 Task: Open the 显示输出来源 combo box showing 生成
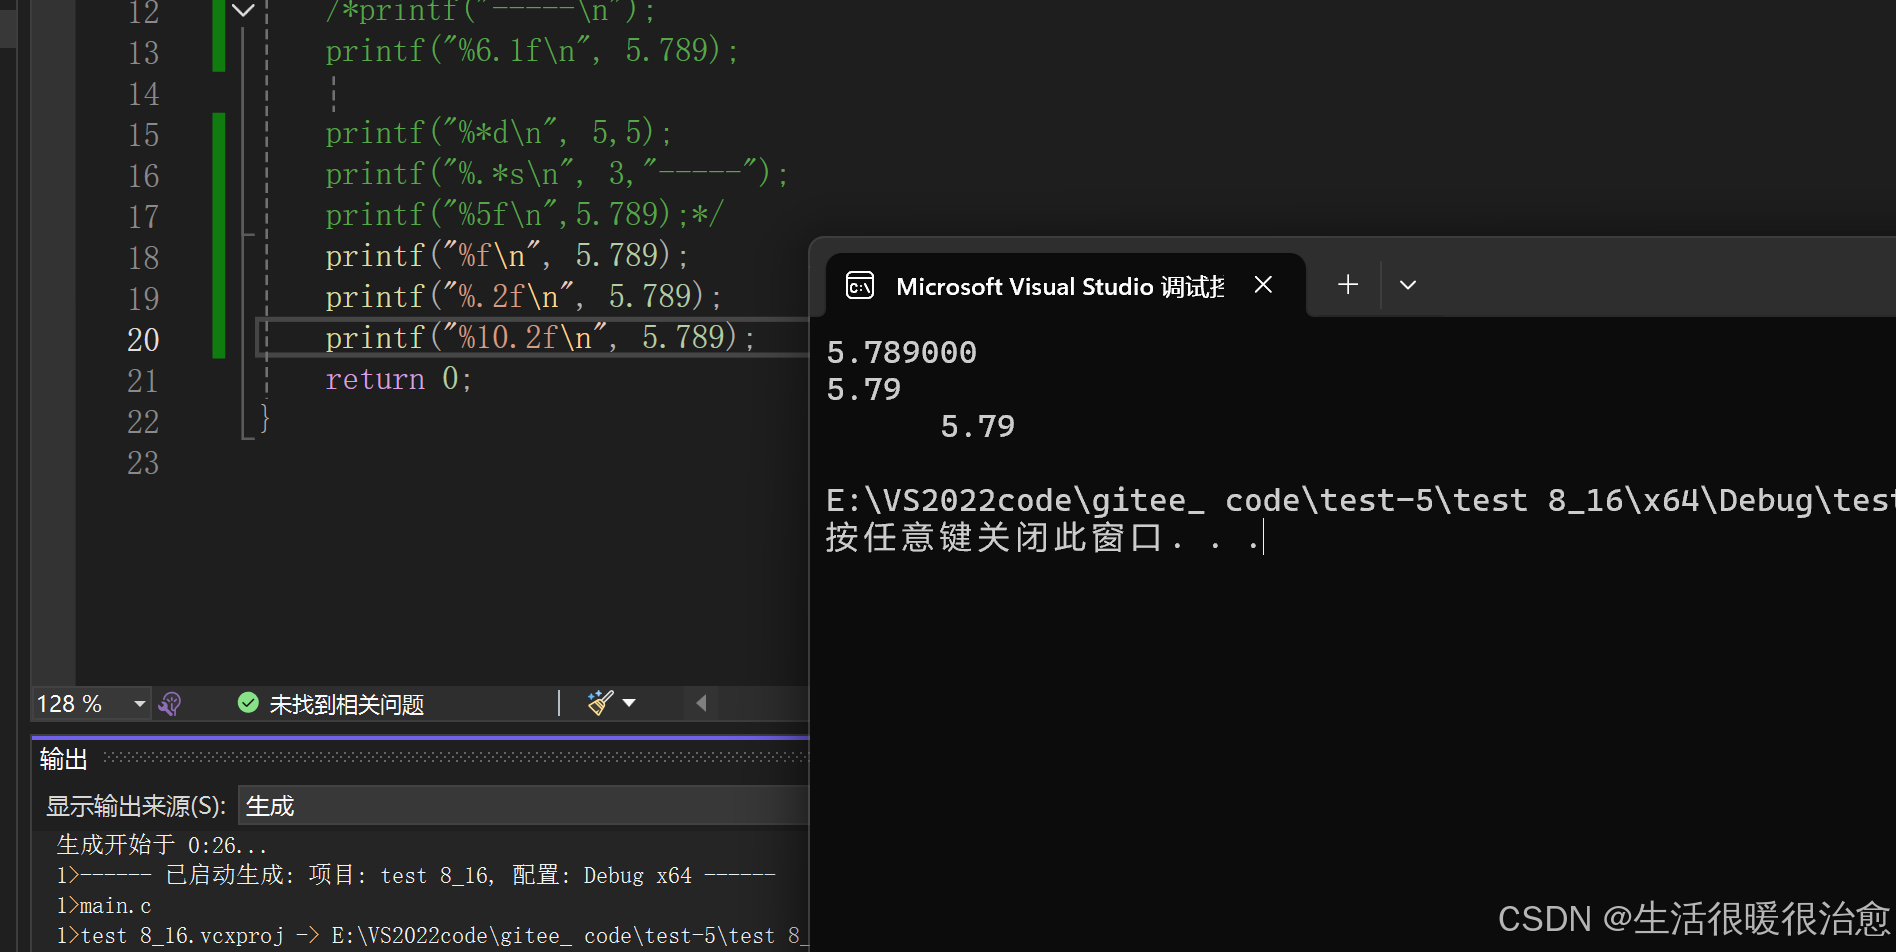point(522,806)
